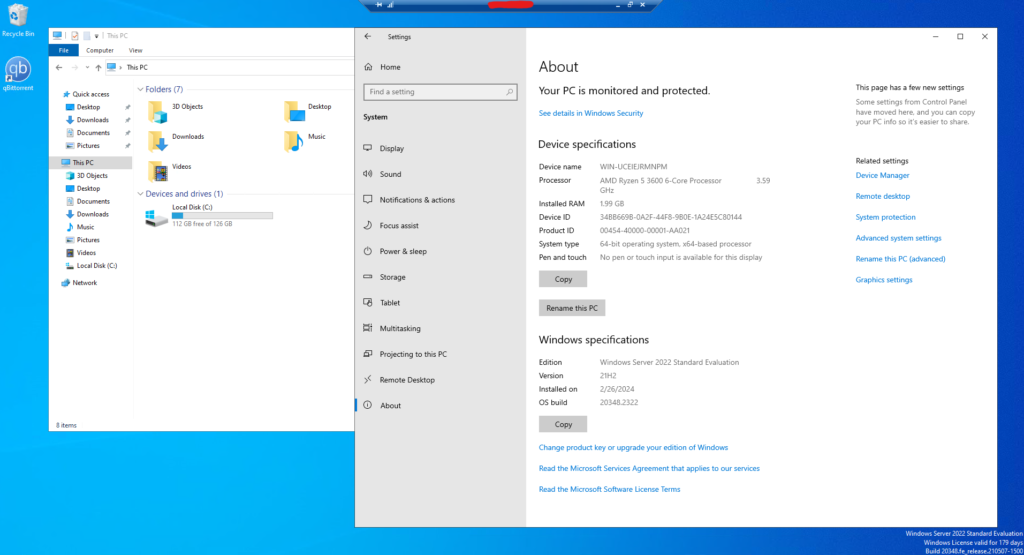Go back in File Explorer

(59, 67)
